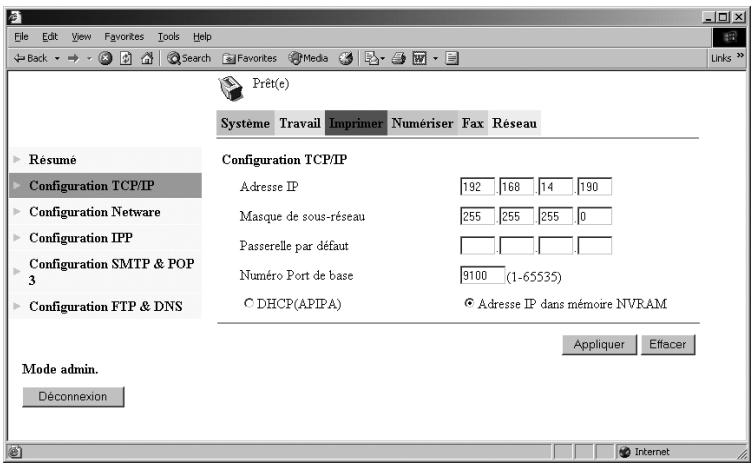Open the Résumé sidebar link
The height and width of the screenshot is (465, 754).
pos(52,160)
